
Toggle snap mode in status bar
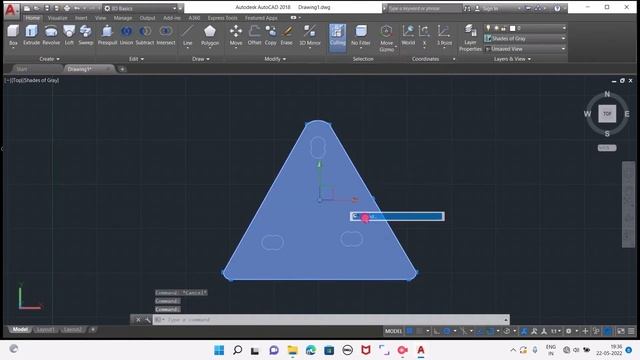tap(420, 331)
